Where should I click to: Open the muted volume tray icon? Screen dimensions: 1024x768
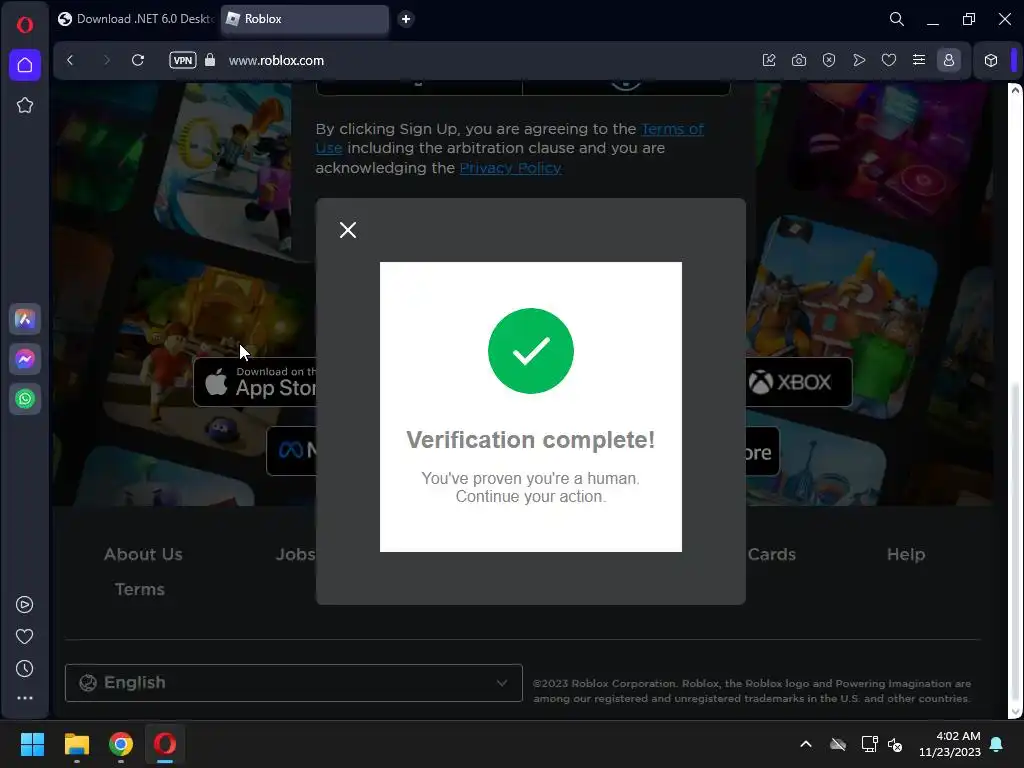pyautogui.click(x=895, y=744)
